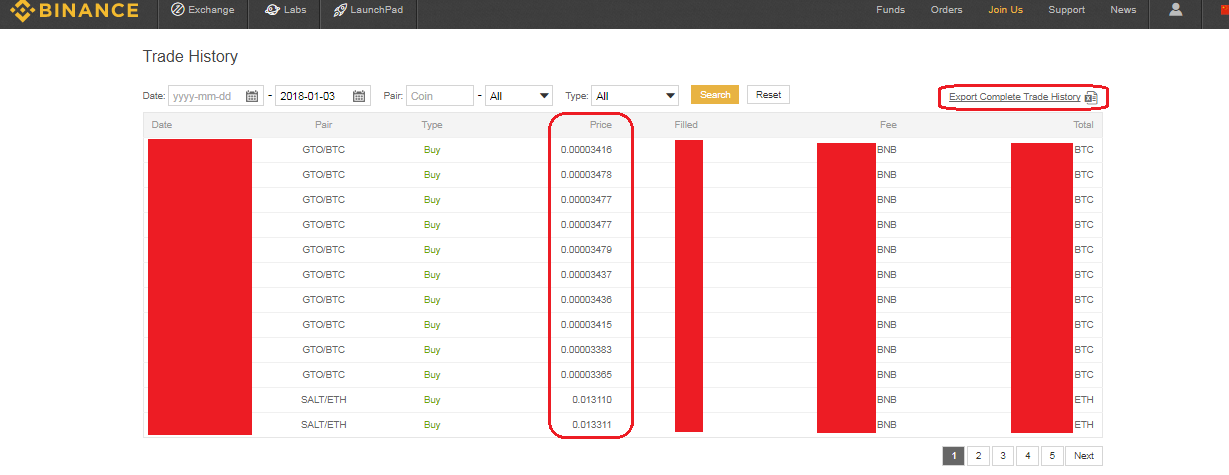Click the Excel export icon
This screenshot has height=475, width=1229.
click(1091, 97)
